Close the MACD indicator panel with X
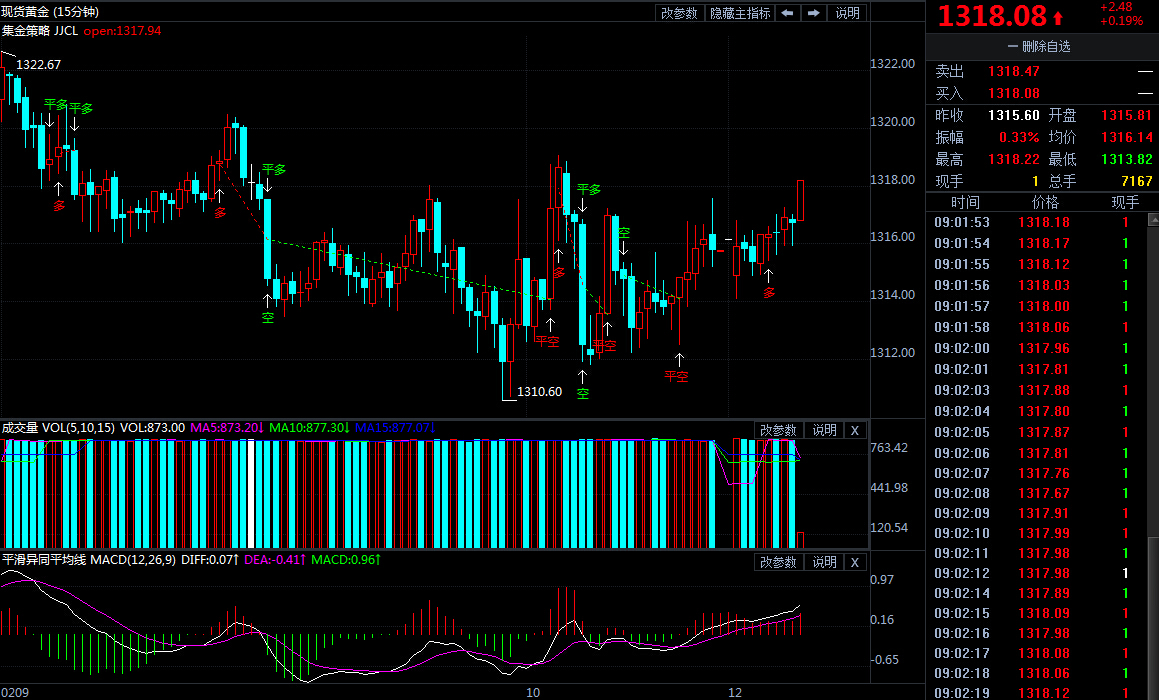 (x=854, y=563)
